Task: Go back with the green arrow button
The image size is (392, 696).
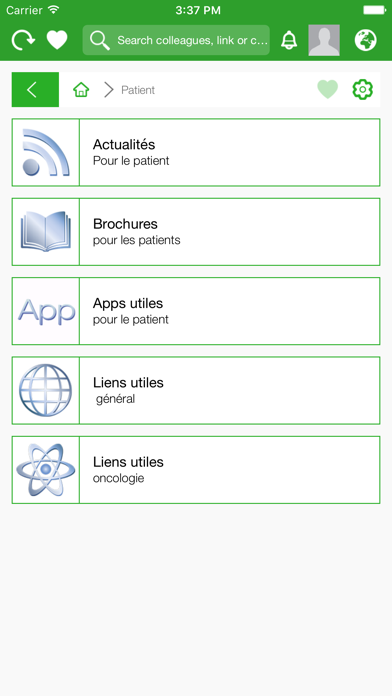Action: pos(35,90)
